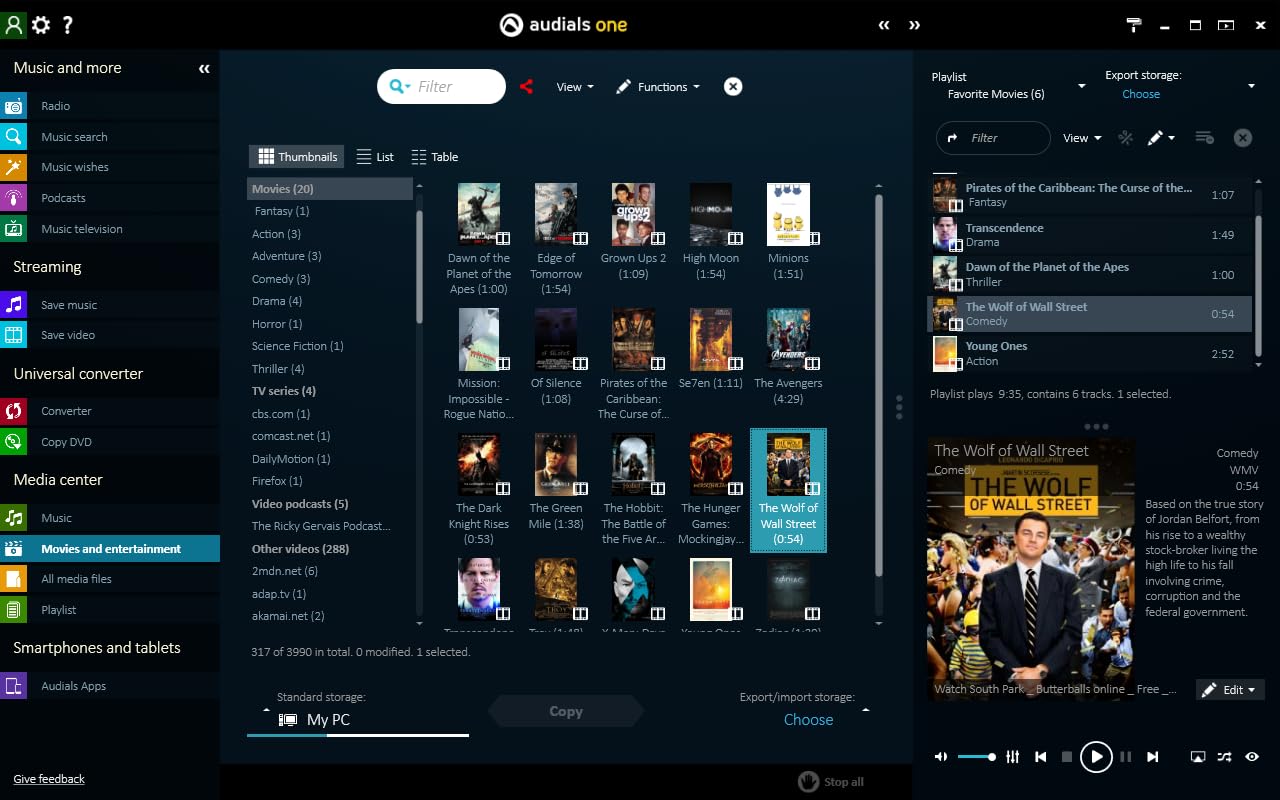Click the playlist remove-tracks icon
The width and height of the screenshot is (1280, 800).
(x=1204, y=138)
